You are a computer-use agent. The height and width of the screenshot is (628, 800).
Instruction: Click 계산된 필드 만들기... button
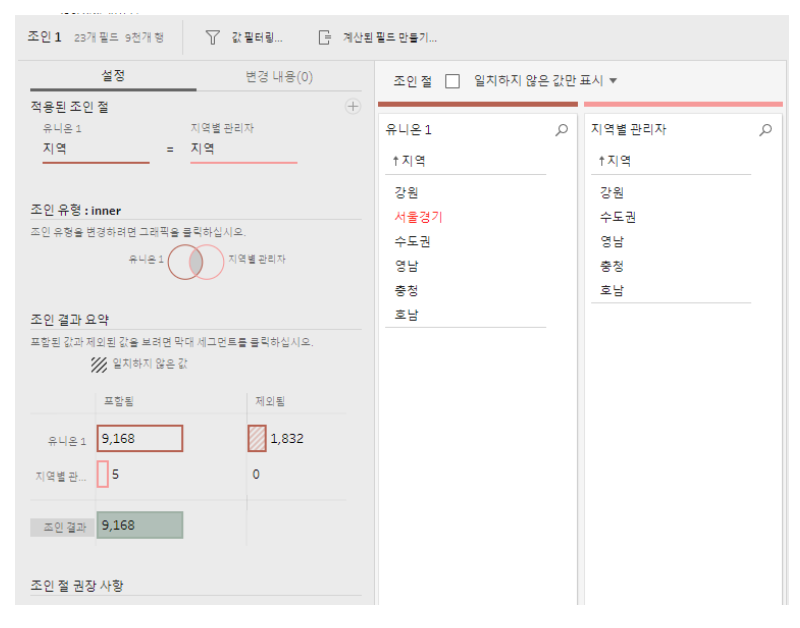(x=389, y=37)
